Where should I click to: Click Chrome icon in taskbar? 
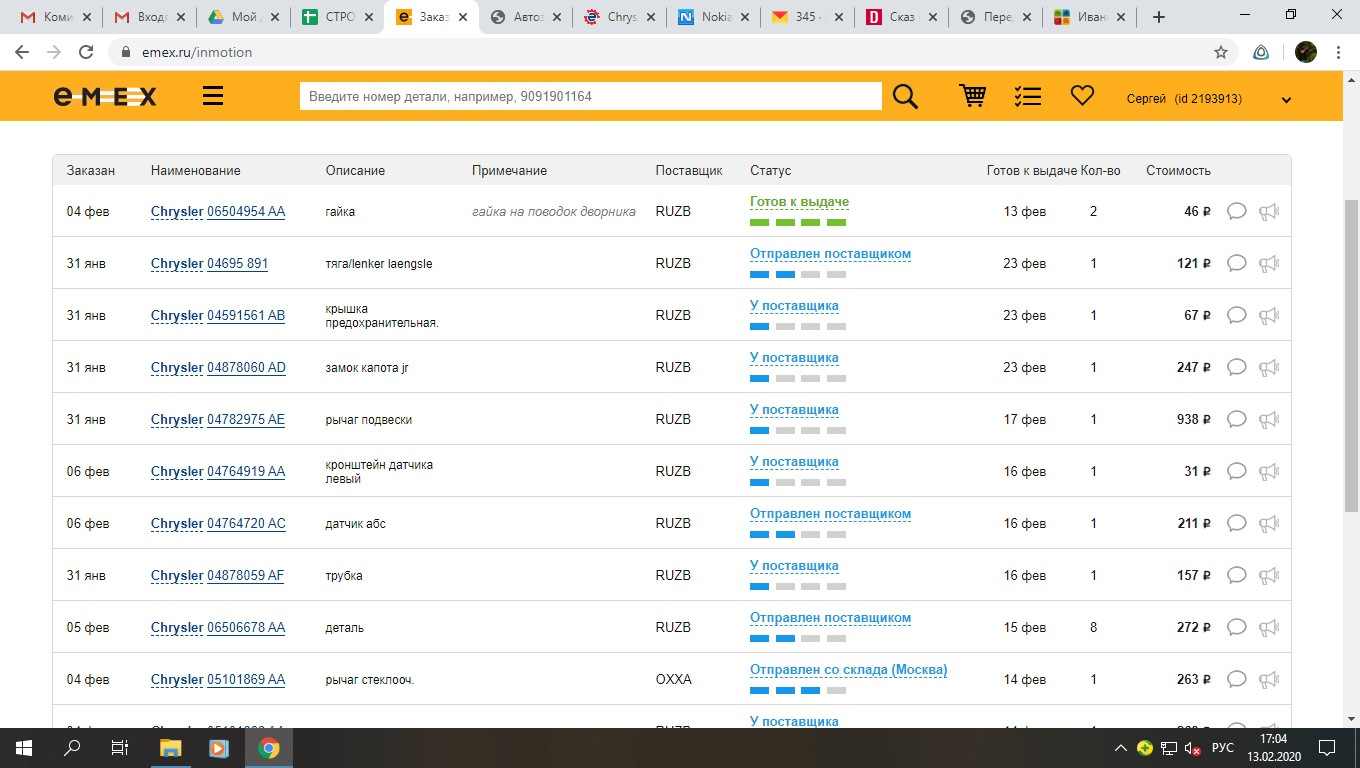point(268,747)
